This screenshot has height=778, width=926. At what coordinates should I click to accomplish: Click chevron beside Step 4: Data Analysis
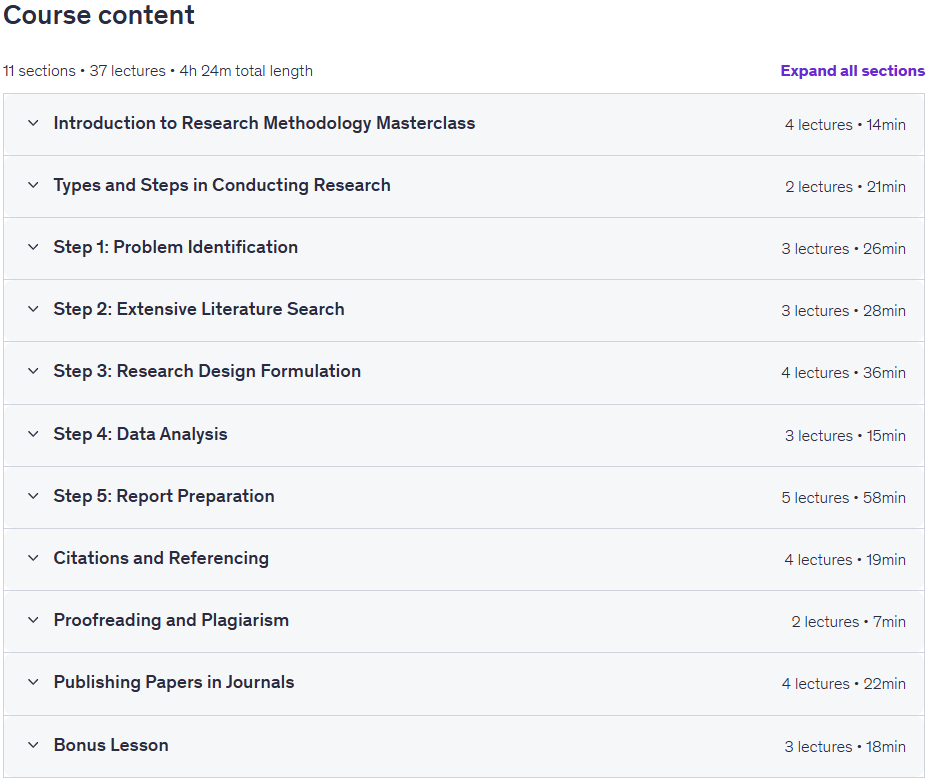tap(34, 434)
